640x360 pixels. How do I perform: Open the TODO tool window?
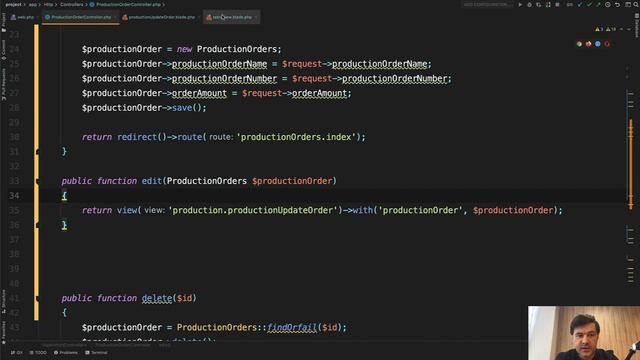[38, 352]
